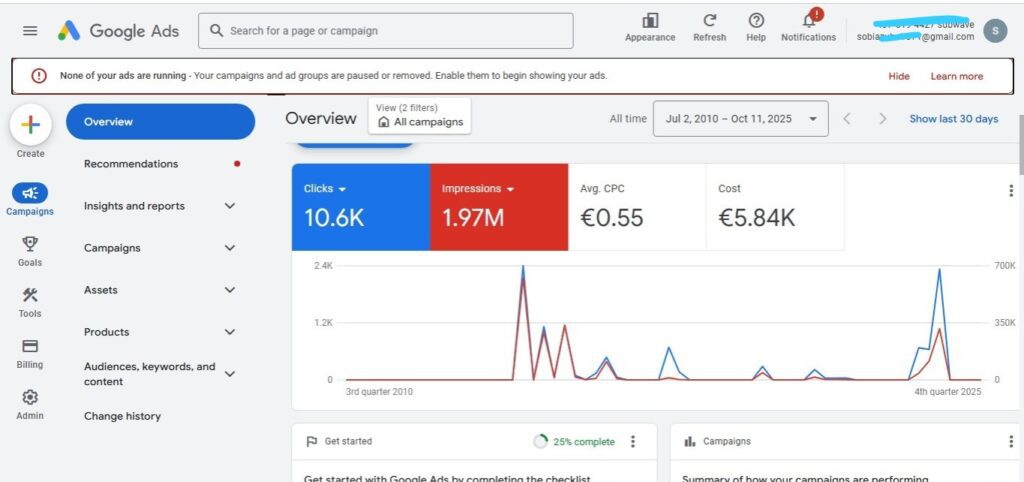Open the account avatar S
The height and width of the screenshot is (482, 1024).
995,31
